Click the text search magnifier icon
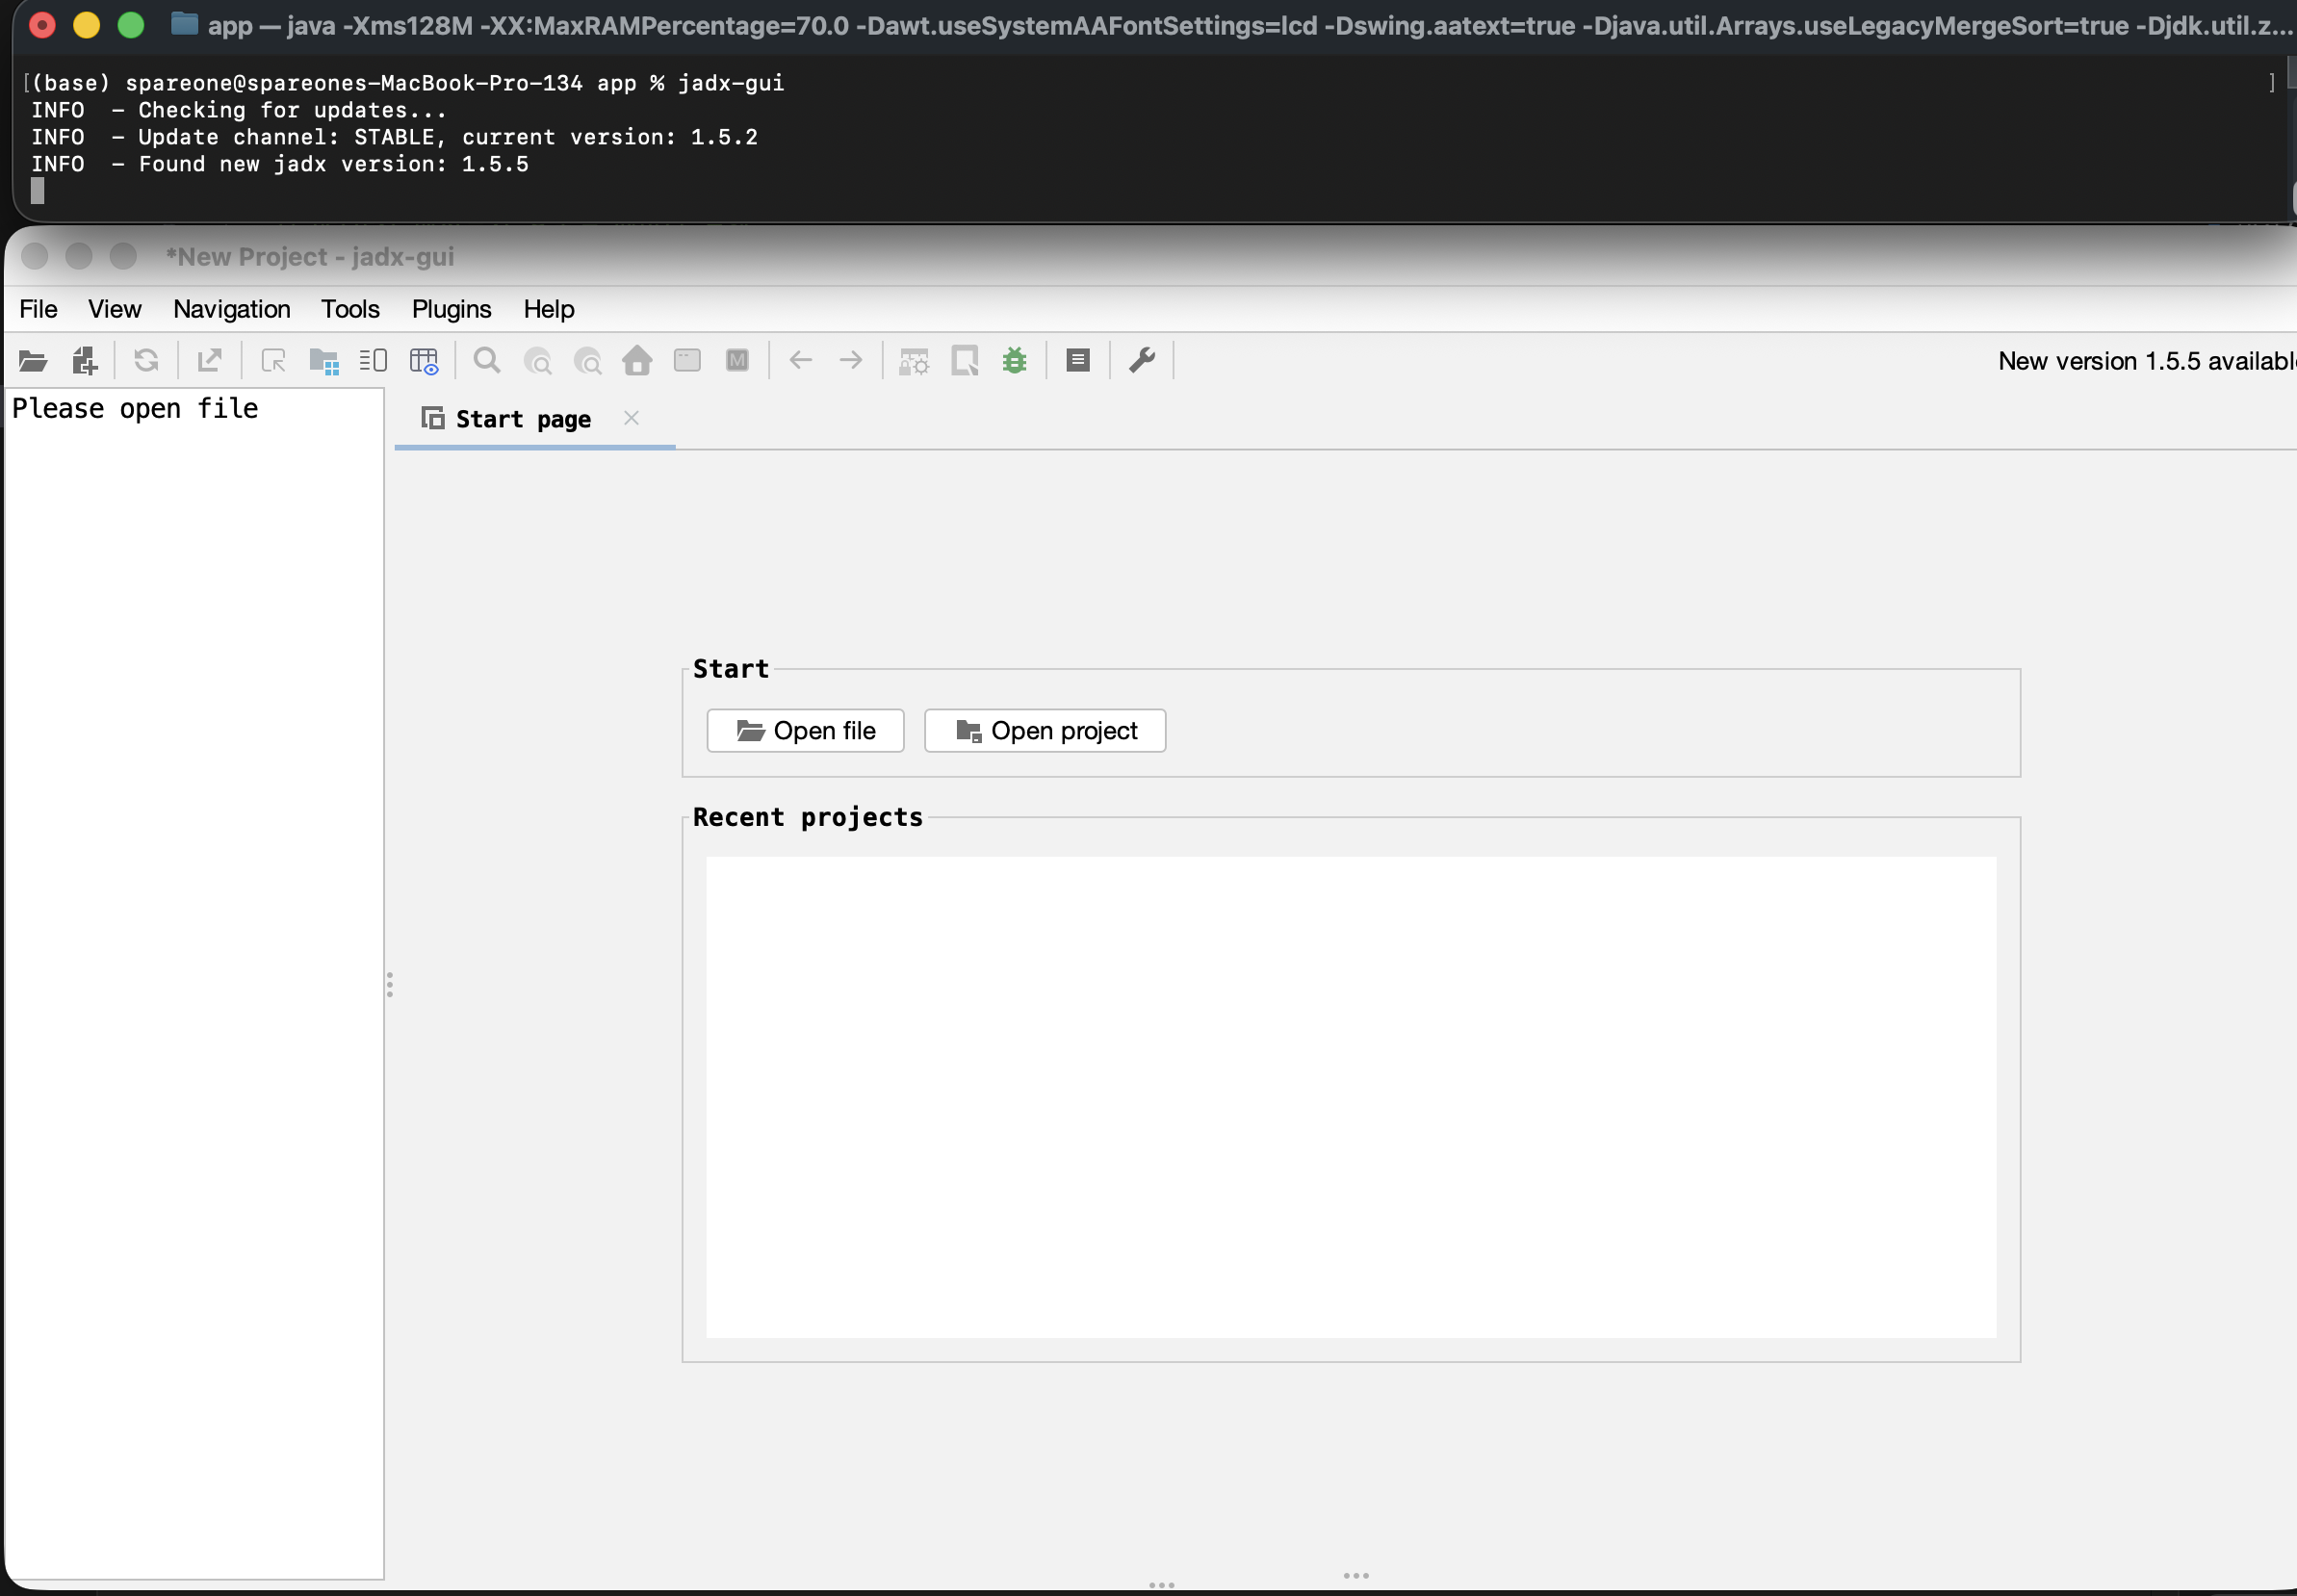 click(487, 361)
